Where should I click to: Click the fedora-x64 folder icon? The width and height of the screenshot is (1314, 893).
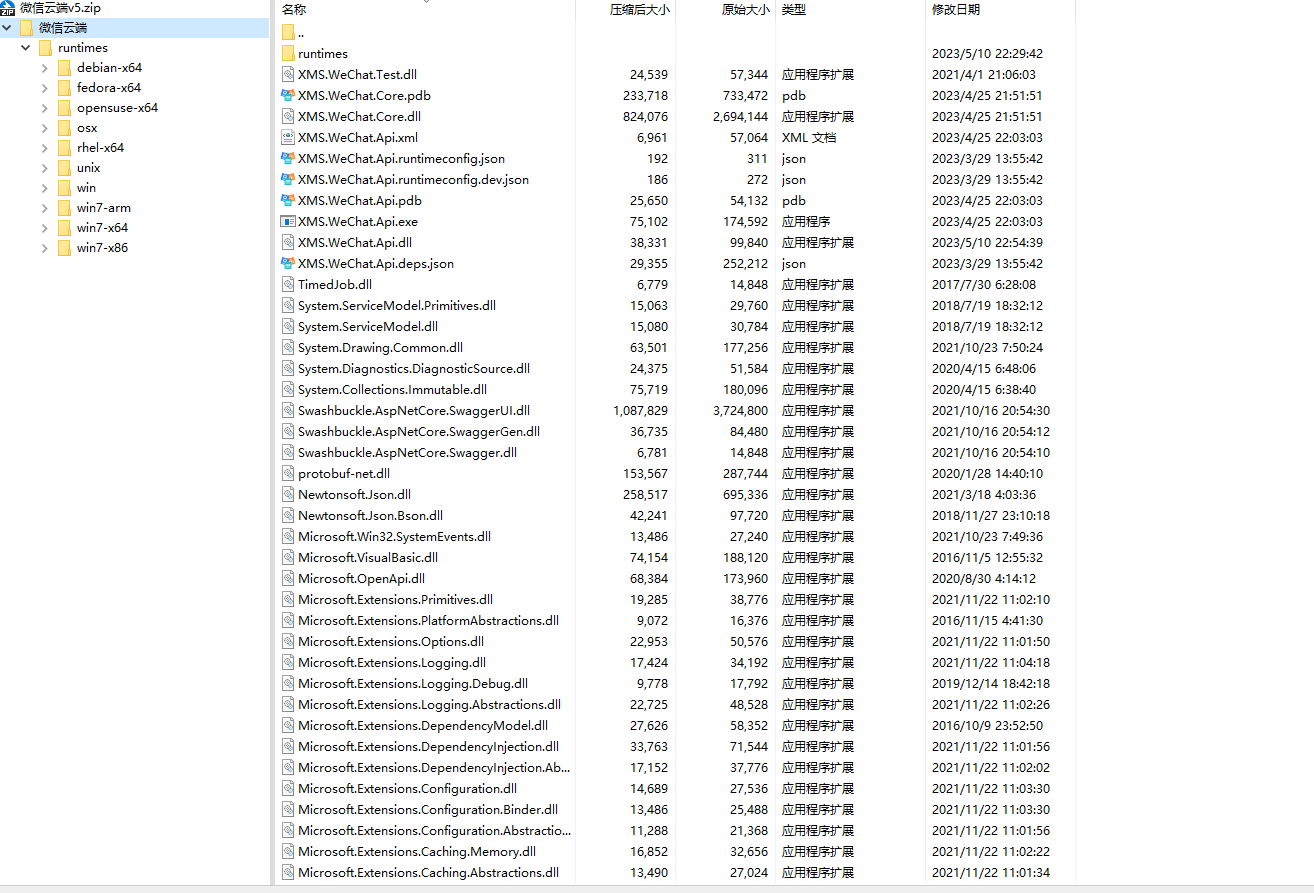pyautogui.click(x=65, y=88)
